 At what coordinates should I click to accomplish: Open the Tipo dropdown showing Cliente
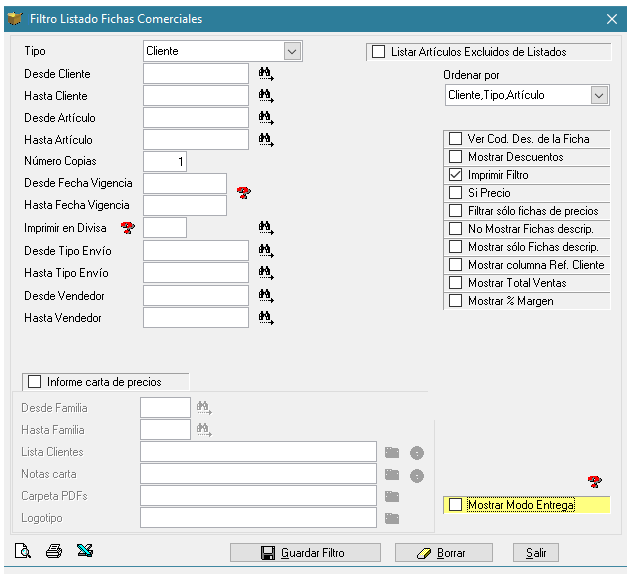[292, 51]
